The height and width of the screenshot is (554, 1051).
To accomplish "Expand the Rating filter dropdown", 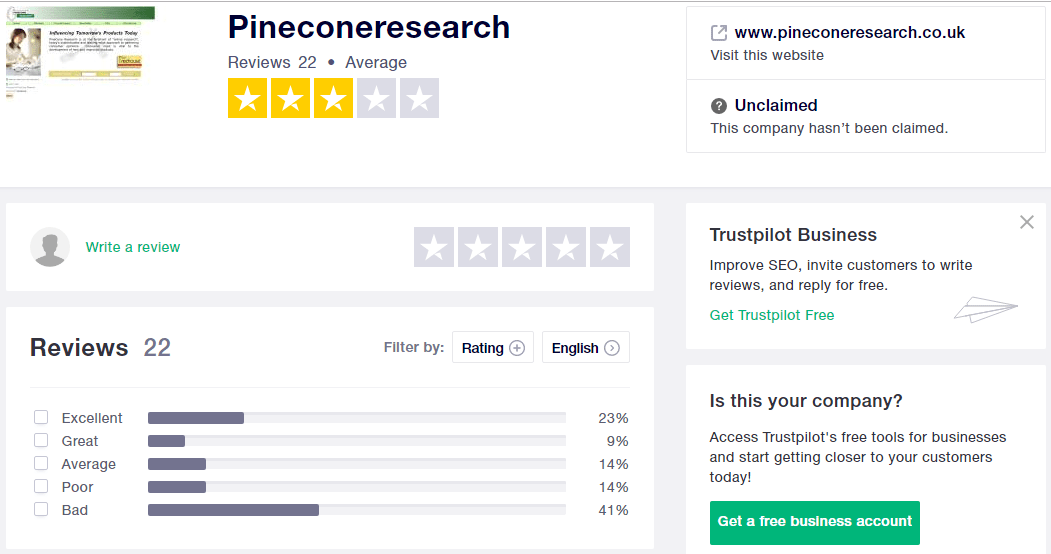I will (x=493, y=348).
